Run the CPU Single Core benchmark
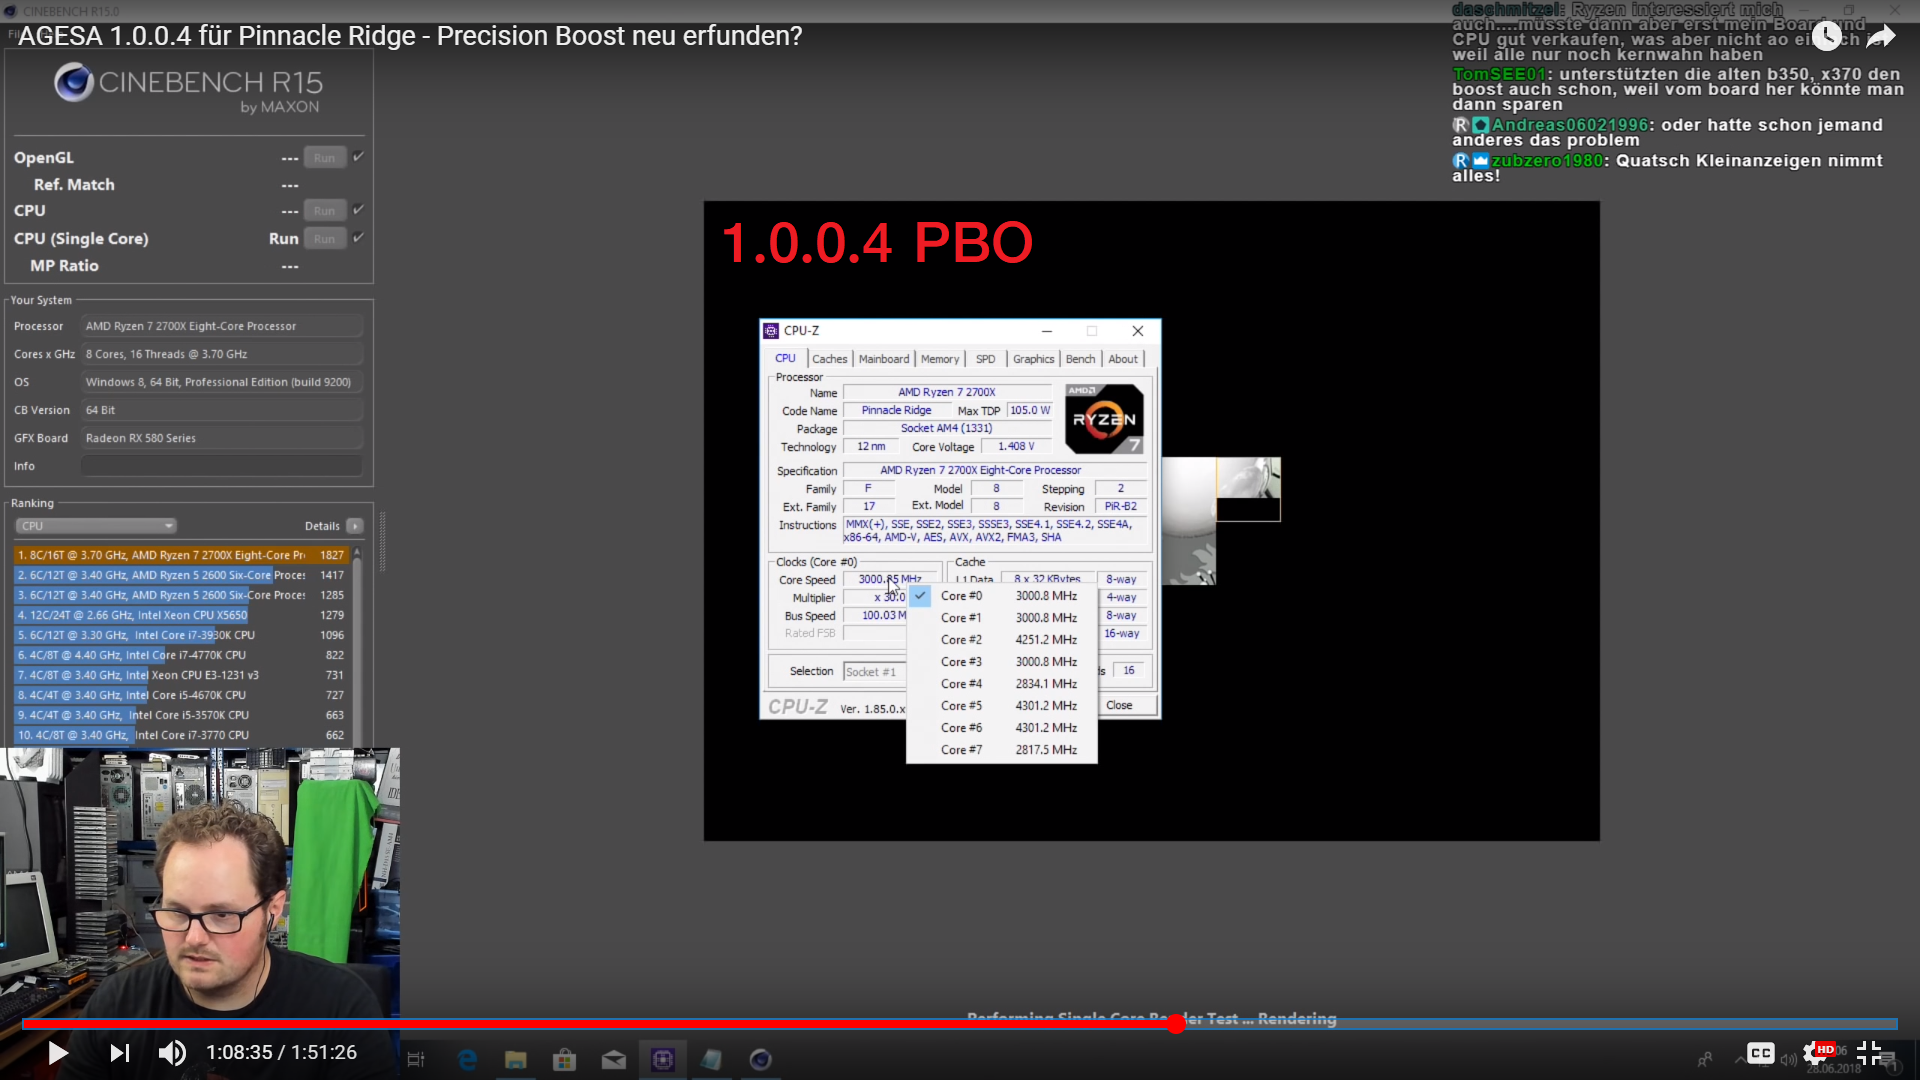 (x=324, y=239)
